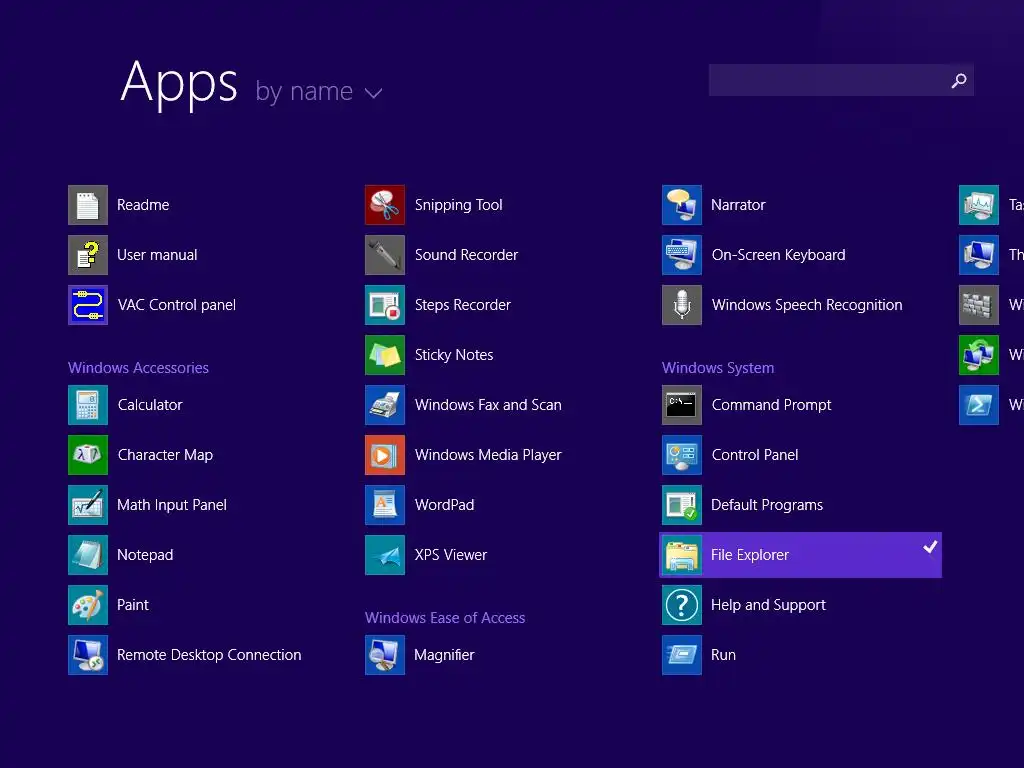The width and height of the screenshot is (1024, 768).
Task: Start the Narrator icon
Action: (x=682, y=205)
